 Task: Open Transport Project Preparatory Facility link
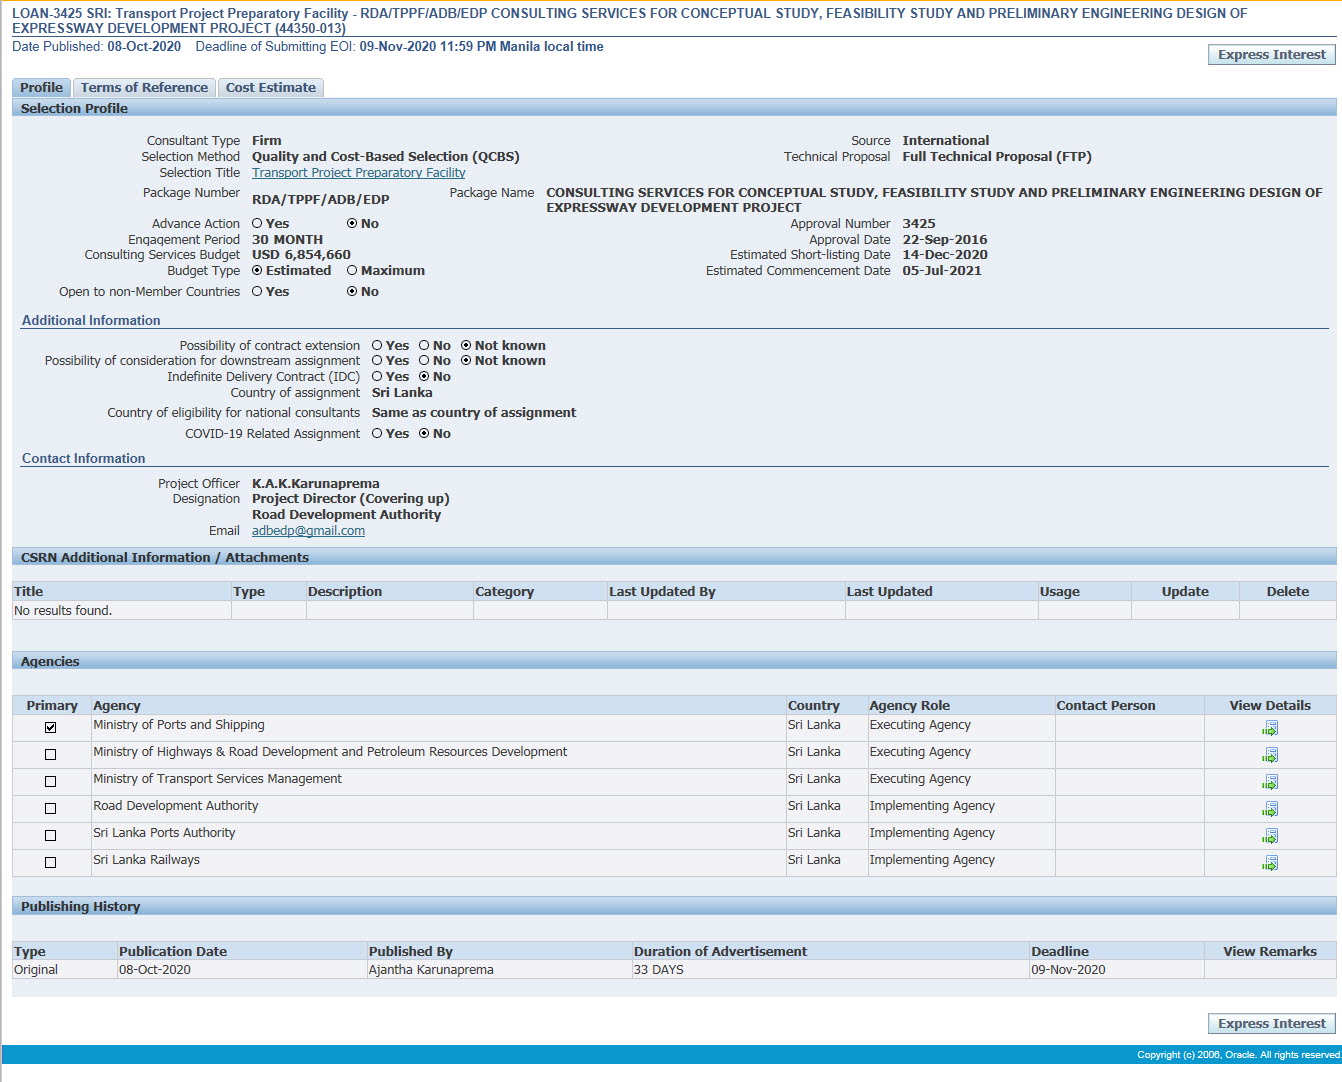358,173
